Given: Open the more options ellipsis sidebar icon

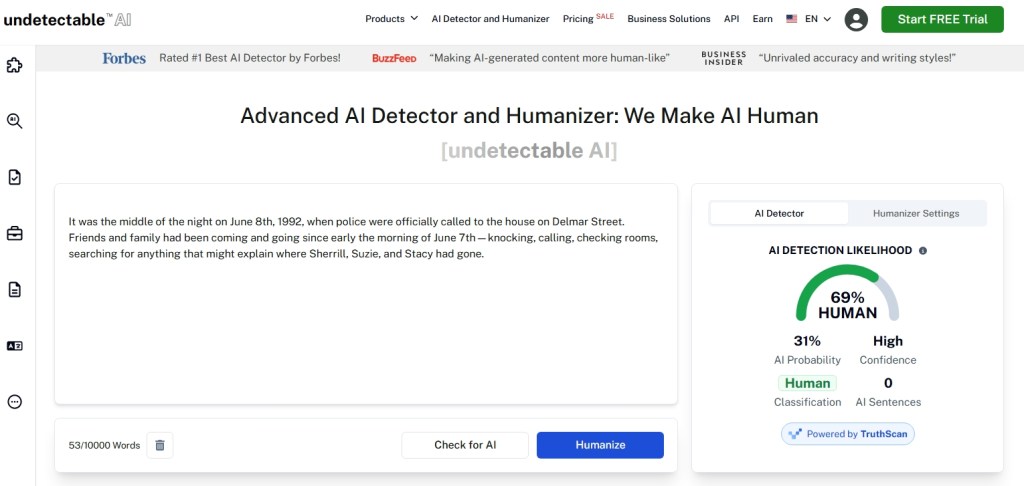Looking at the screenshot, I should tap(14, 402).
